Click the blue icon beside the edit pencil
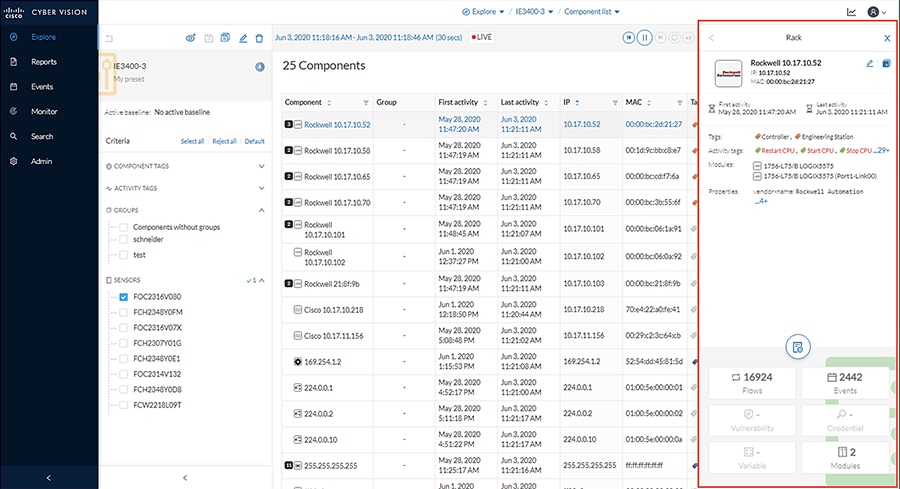Screen dimensions: 900x489 [886, 64]
